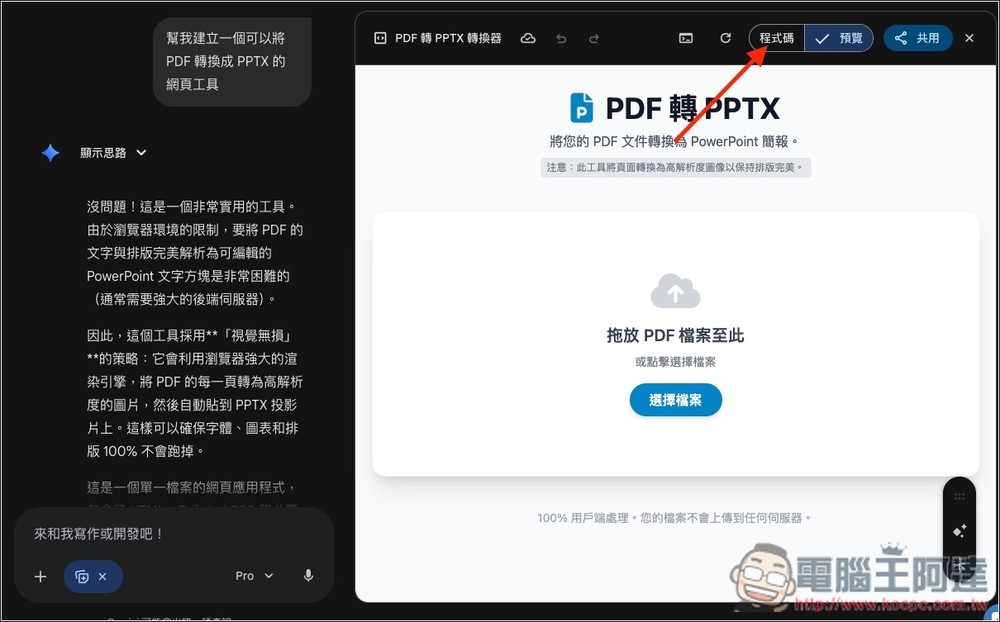Viewport: 1000px width, 622px height.
Task: Click the 100% 用戶端處理 footer text
Action: (675, 518)
